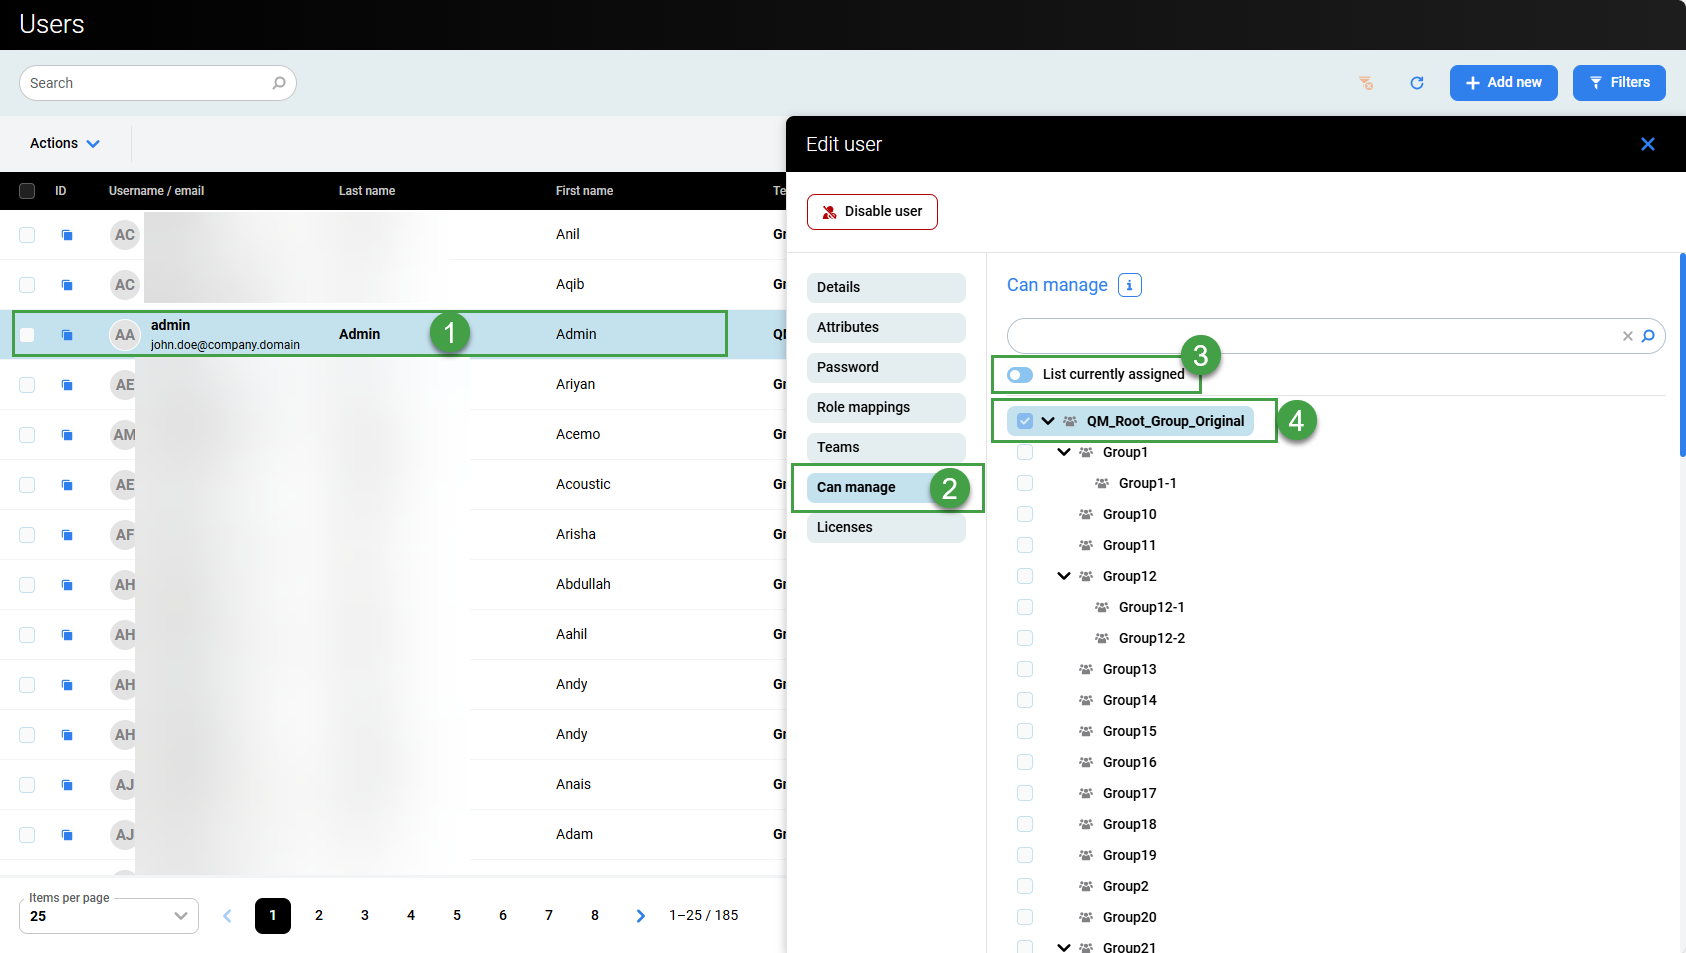Click the clear filters icon
This screenshot has height=953, width=1686.
coord(1366,83)
